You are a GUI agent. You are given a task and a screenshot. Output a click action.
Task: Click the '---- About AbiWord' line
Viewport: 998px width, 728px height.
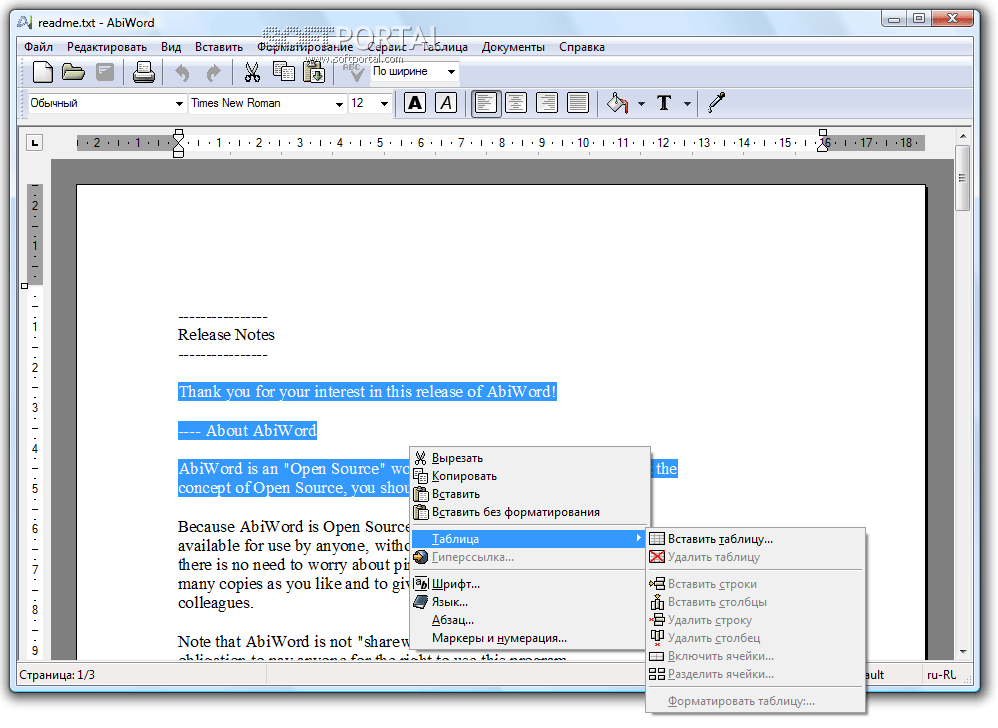click(248, 431)
